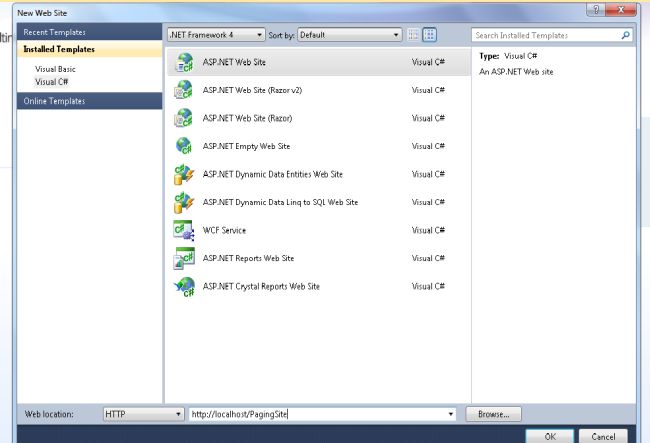Image resolution: width=650 pixels, height=443 pixels.
Task: Select Visual Basic in the templates tree
Action: 55,69
